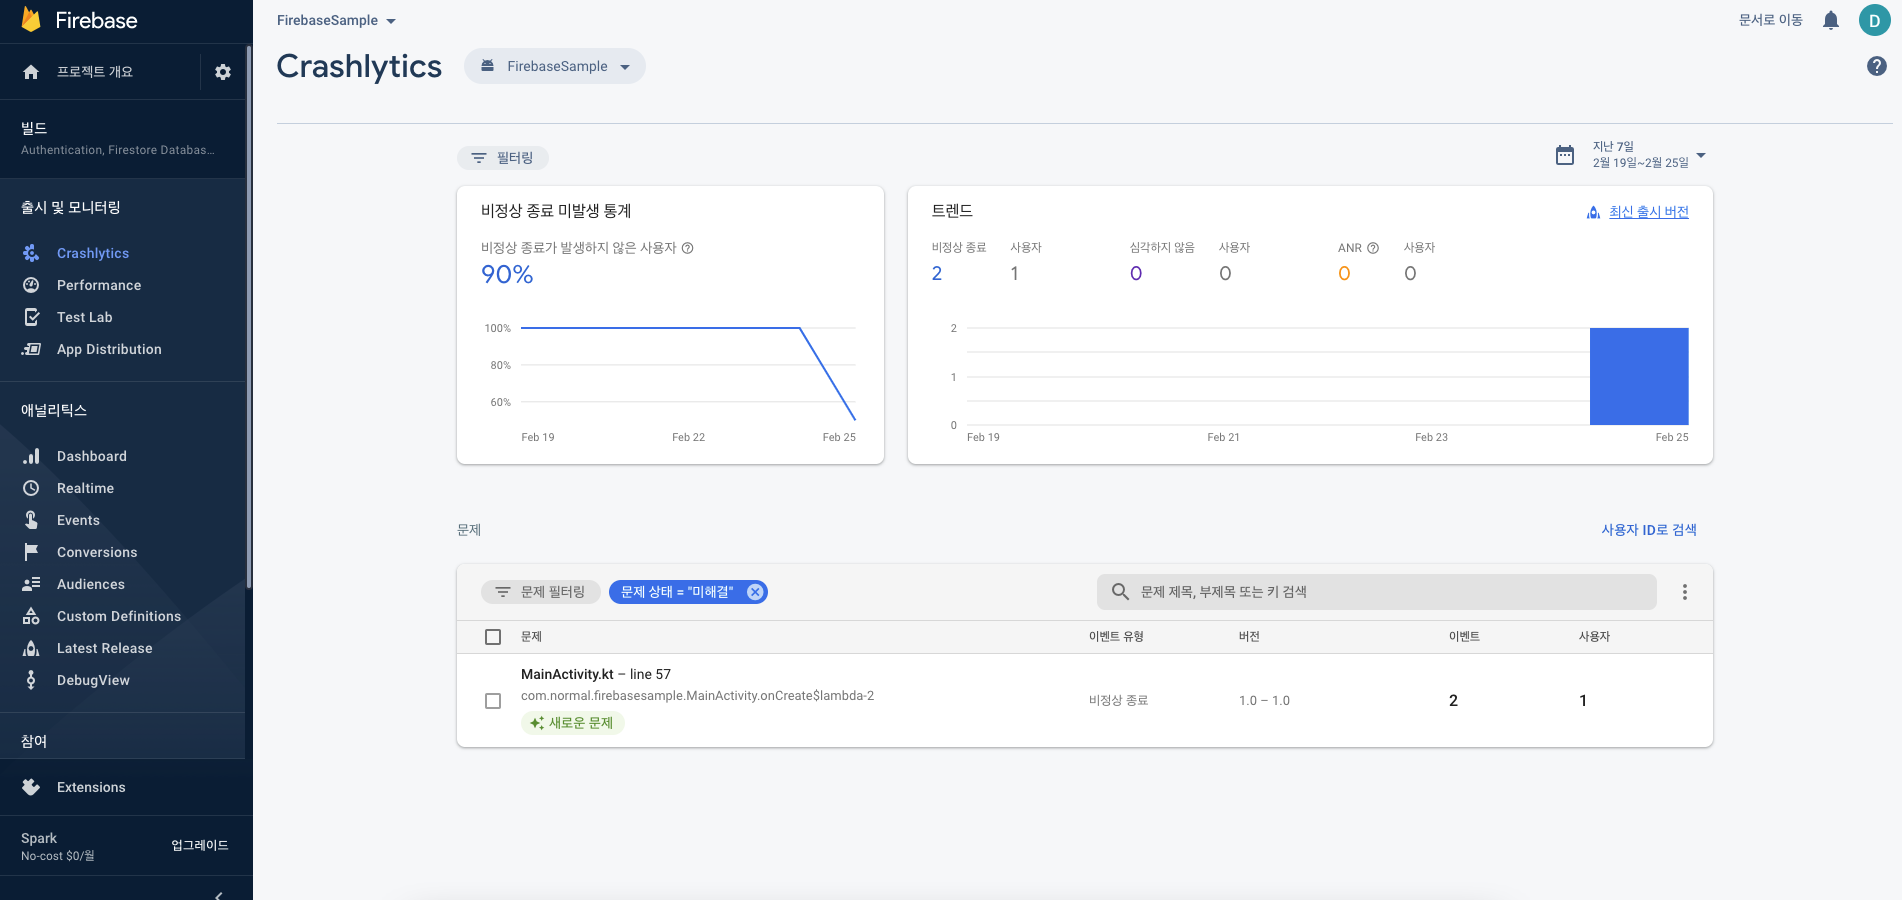Image resolution: width=1902 pixels, height=900 pixels.
Task: Open project settings gear icon
Action: [x=223, y=72]
